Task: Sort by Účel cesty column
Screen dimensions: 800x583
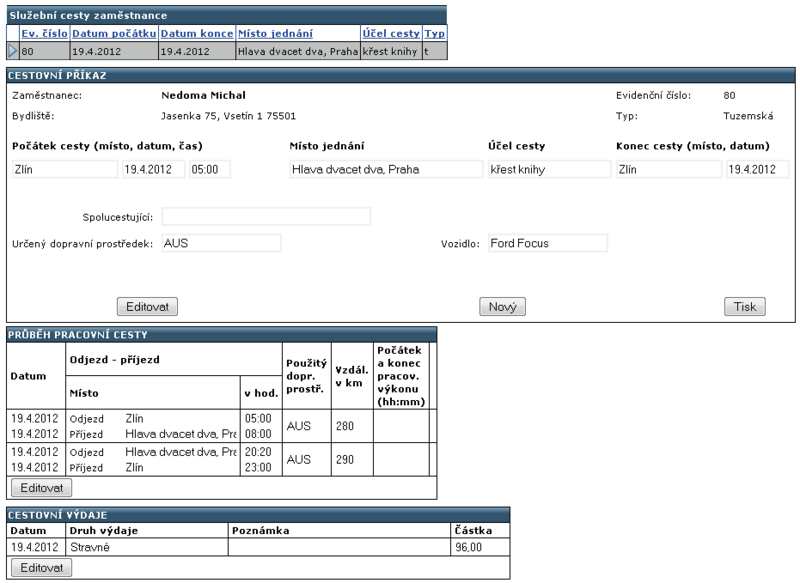Action: [391, 34]
